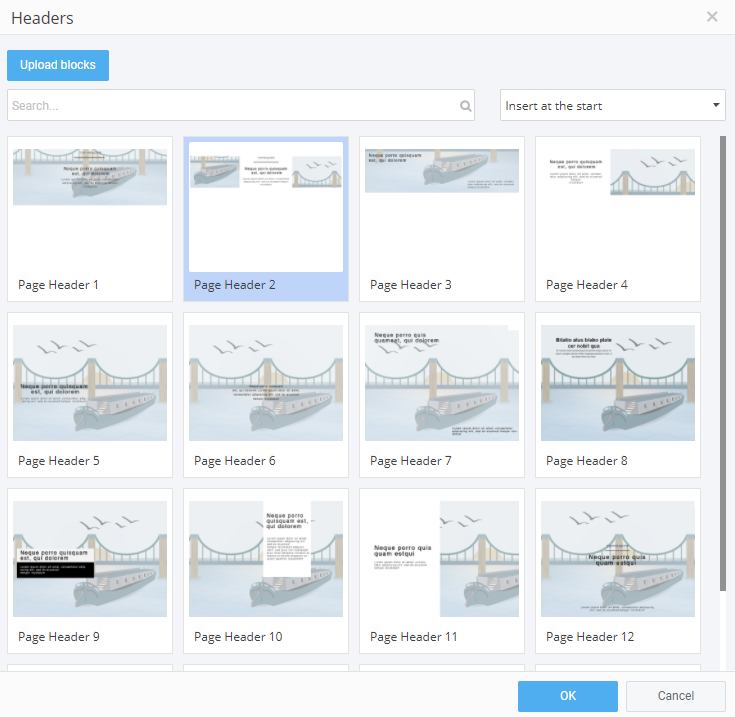Choose the Page Header 5 thumbnail
The width and height of the screenshot is (735, 717).
[90, 394]
